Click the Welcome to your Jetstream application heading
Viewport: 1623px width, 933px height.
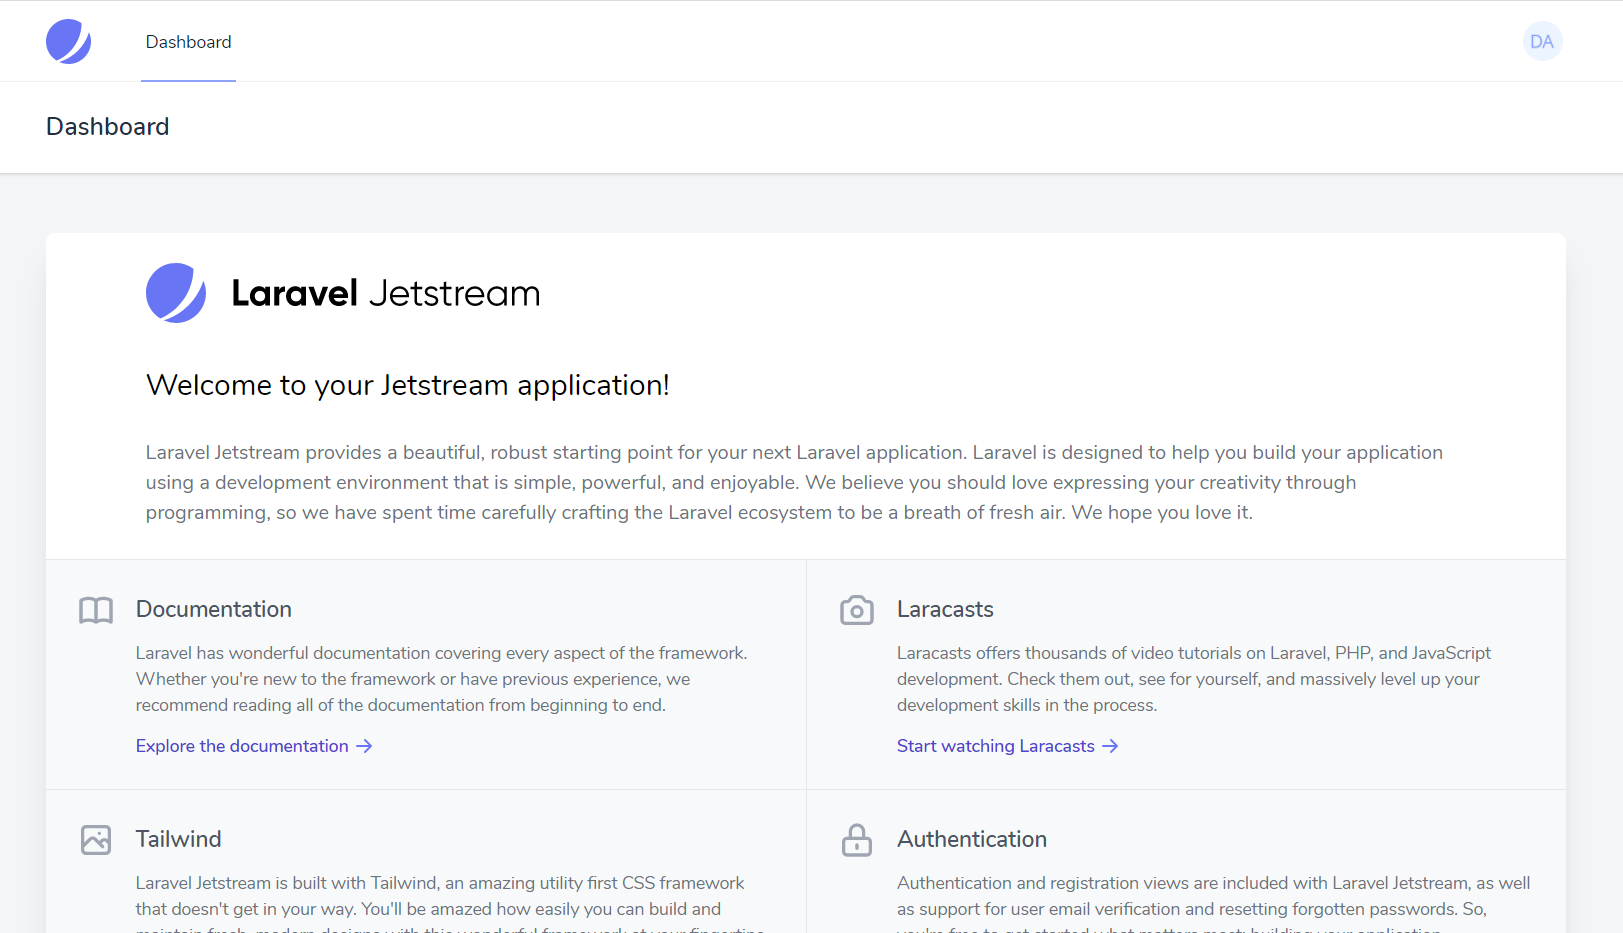(x=408, y=385)
